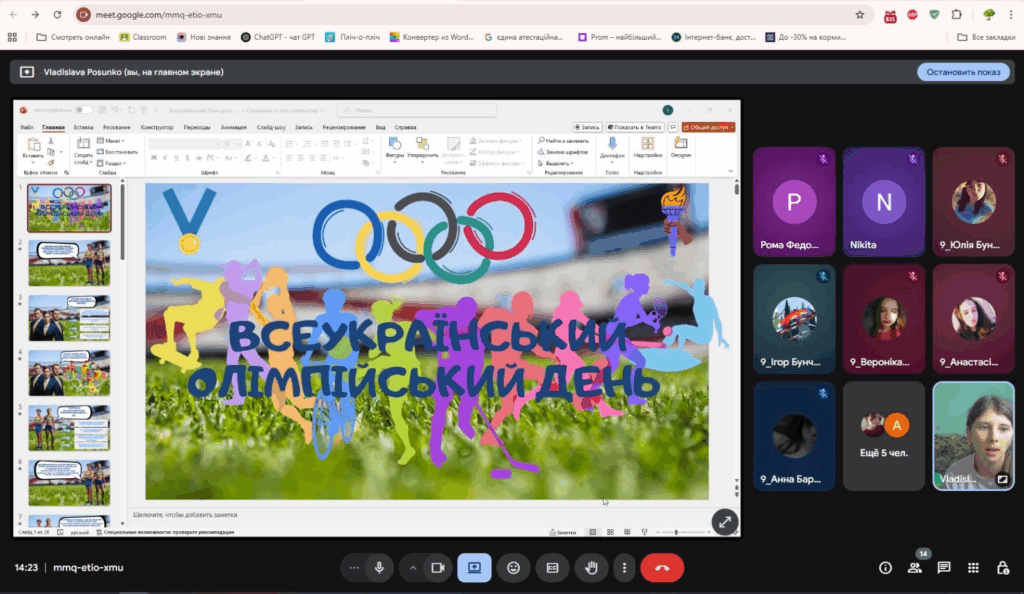Open the All Bookmarks folder
The width and height of the screenshot is (1024, 594).
(986, 37)
